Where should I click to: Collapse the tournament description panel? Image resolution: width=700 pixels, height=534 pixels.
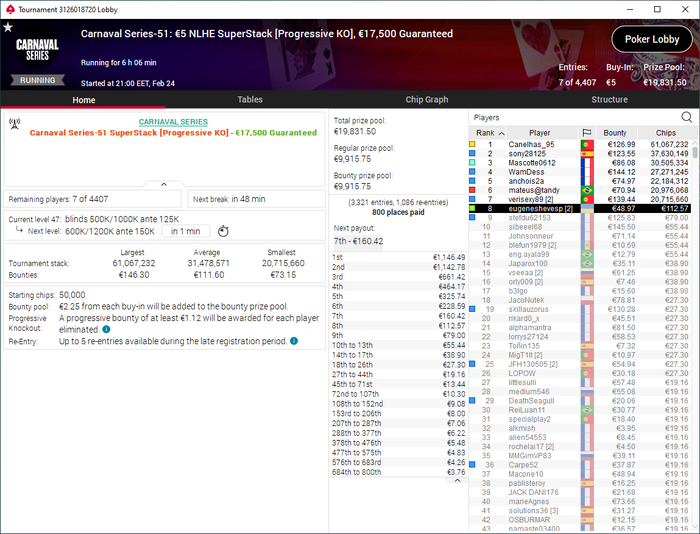tap(164, 184)
